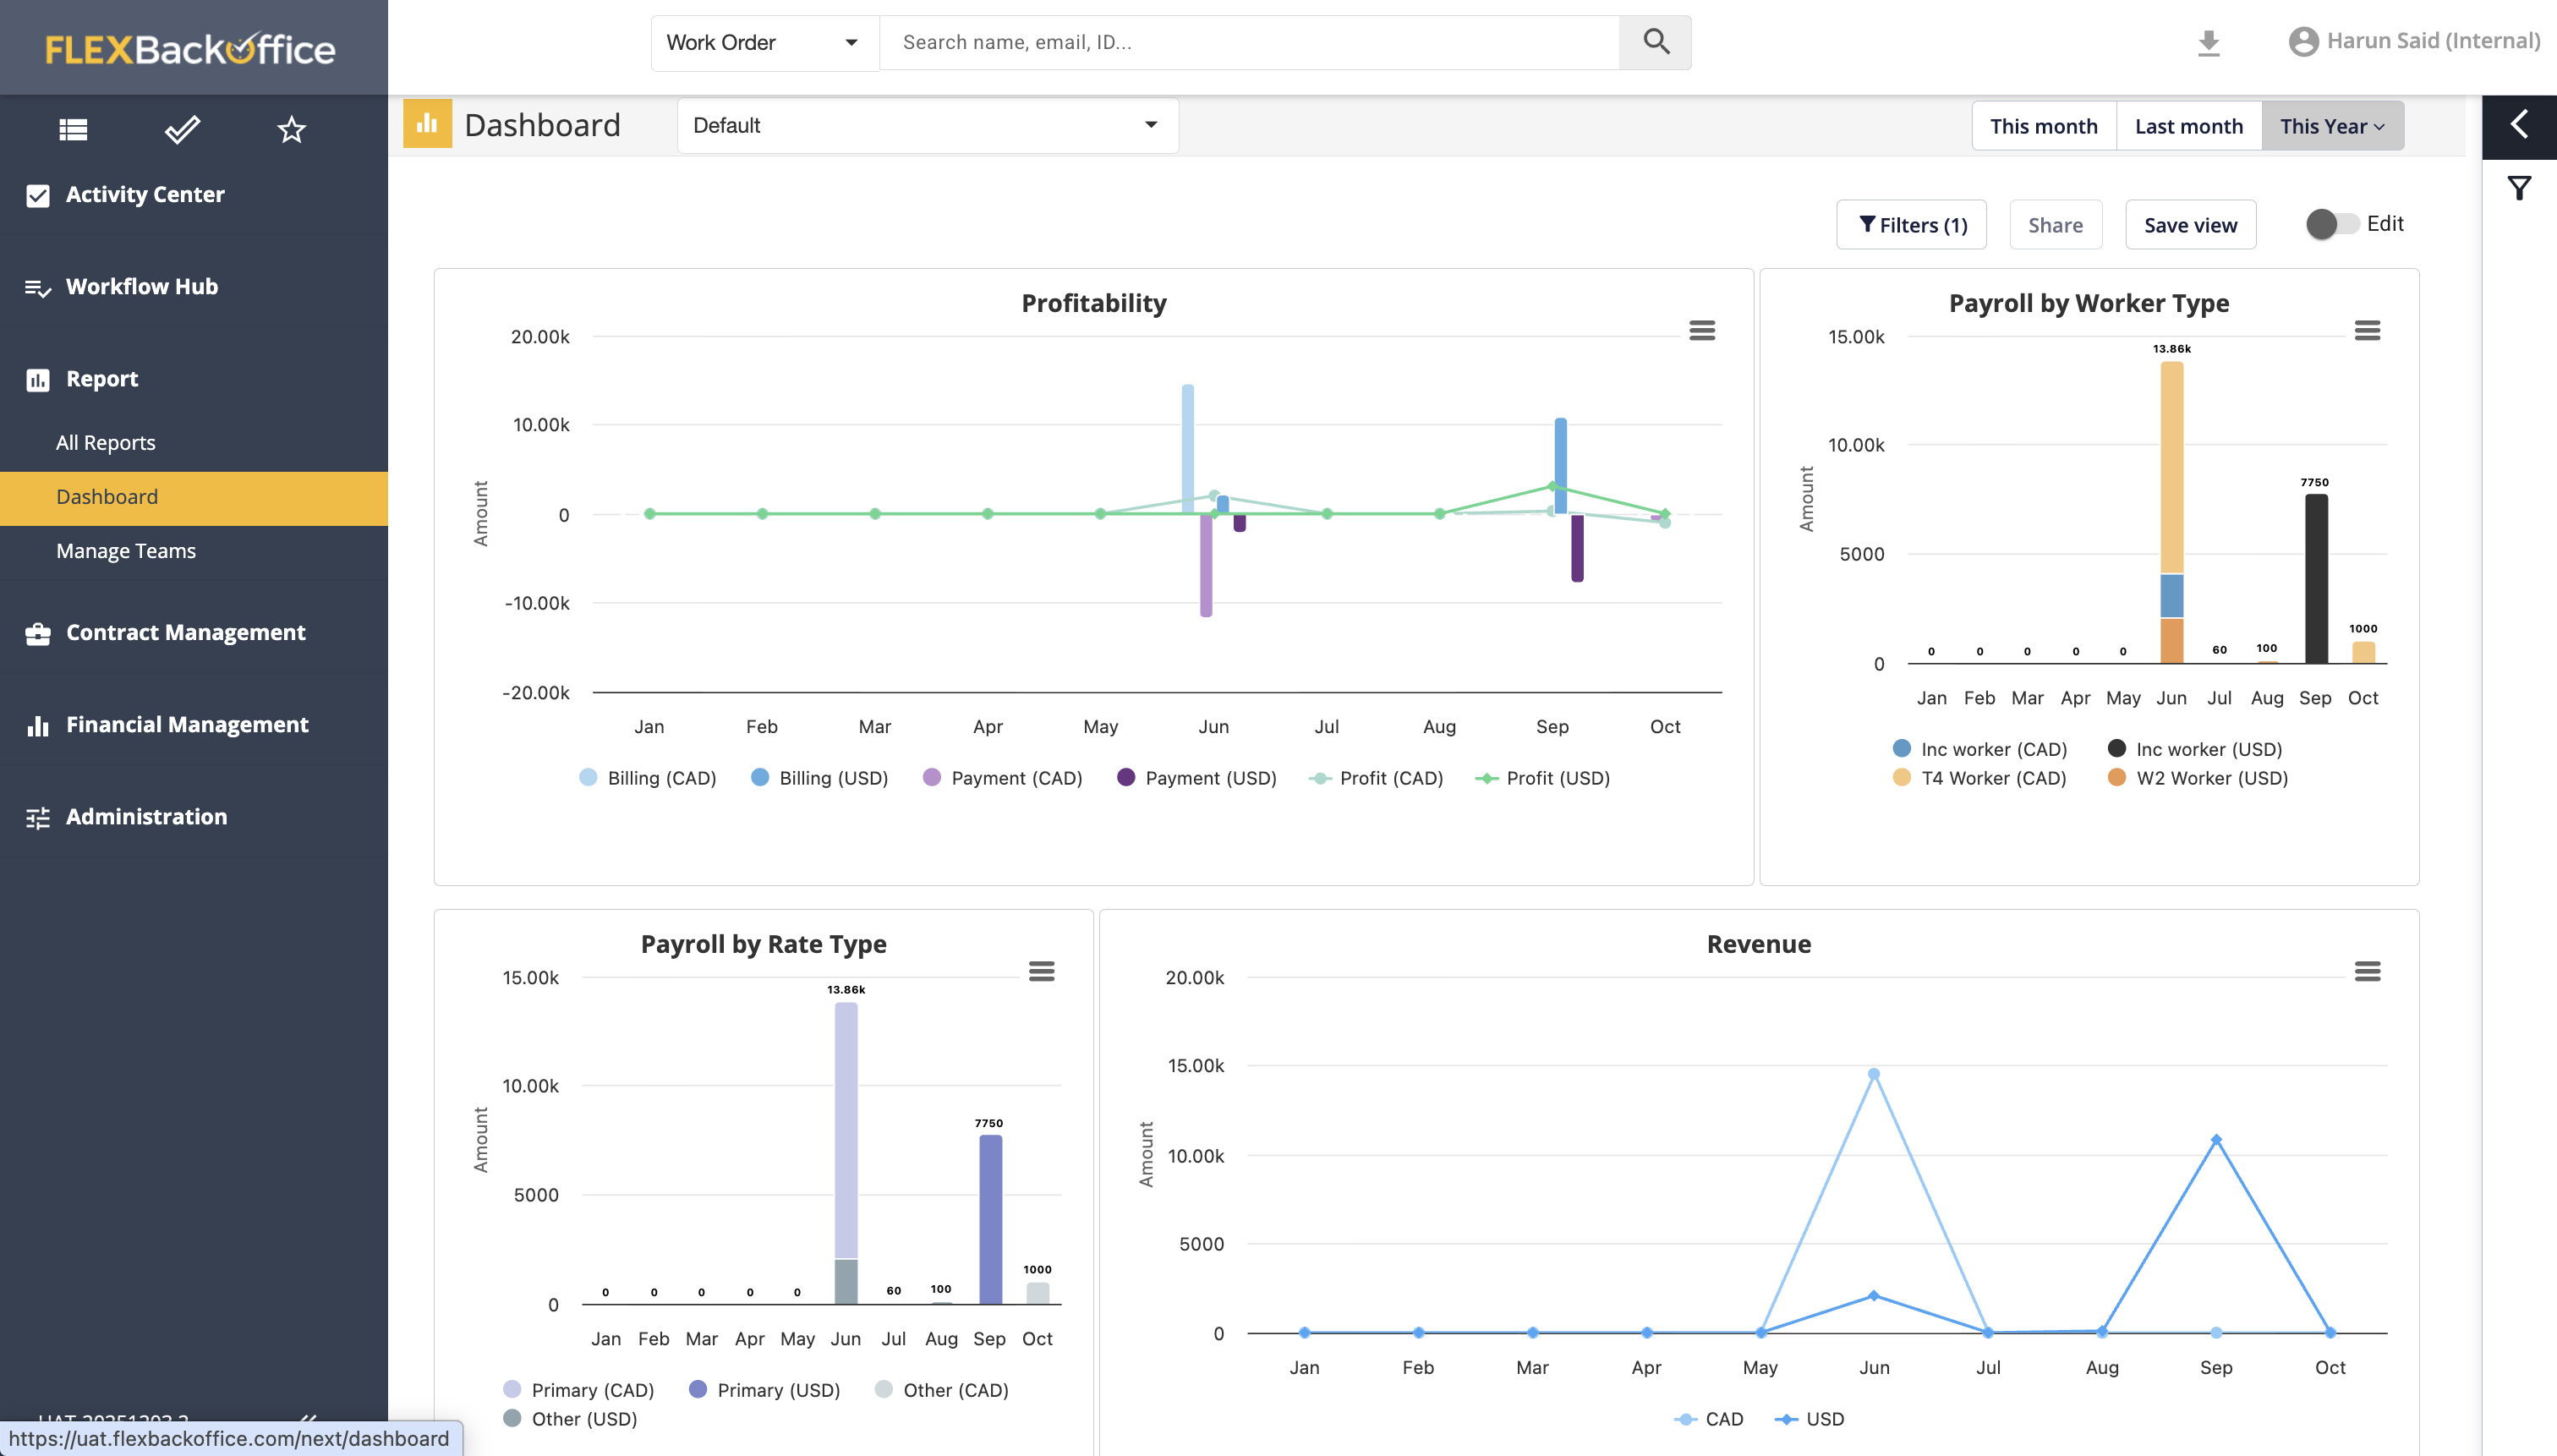
Task: Click the Primary (USD) legend color dot
Action: (698, 1389)
